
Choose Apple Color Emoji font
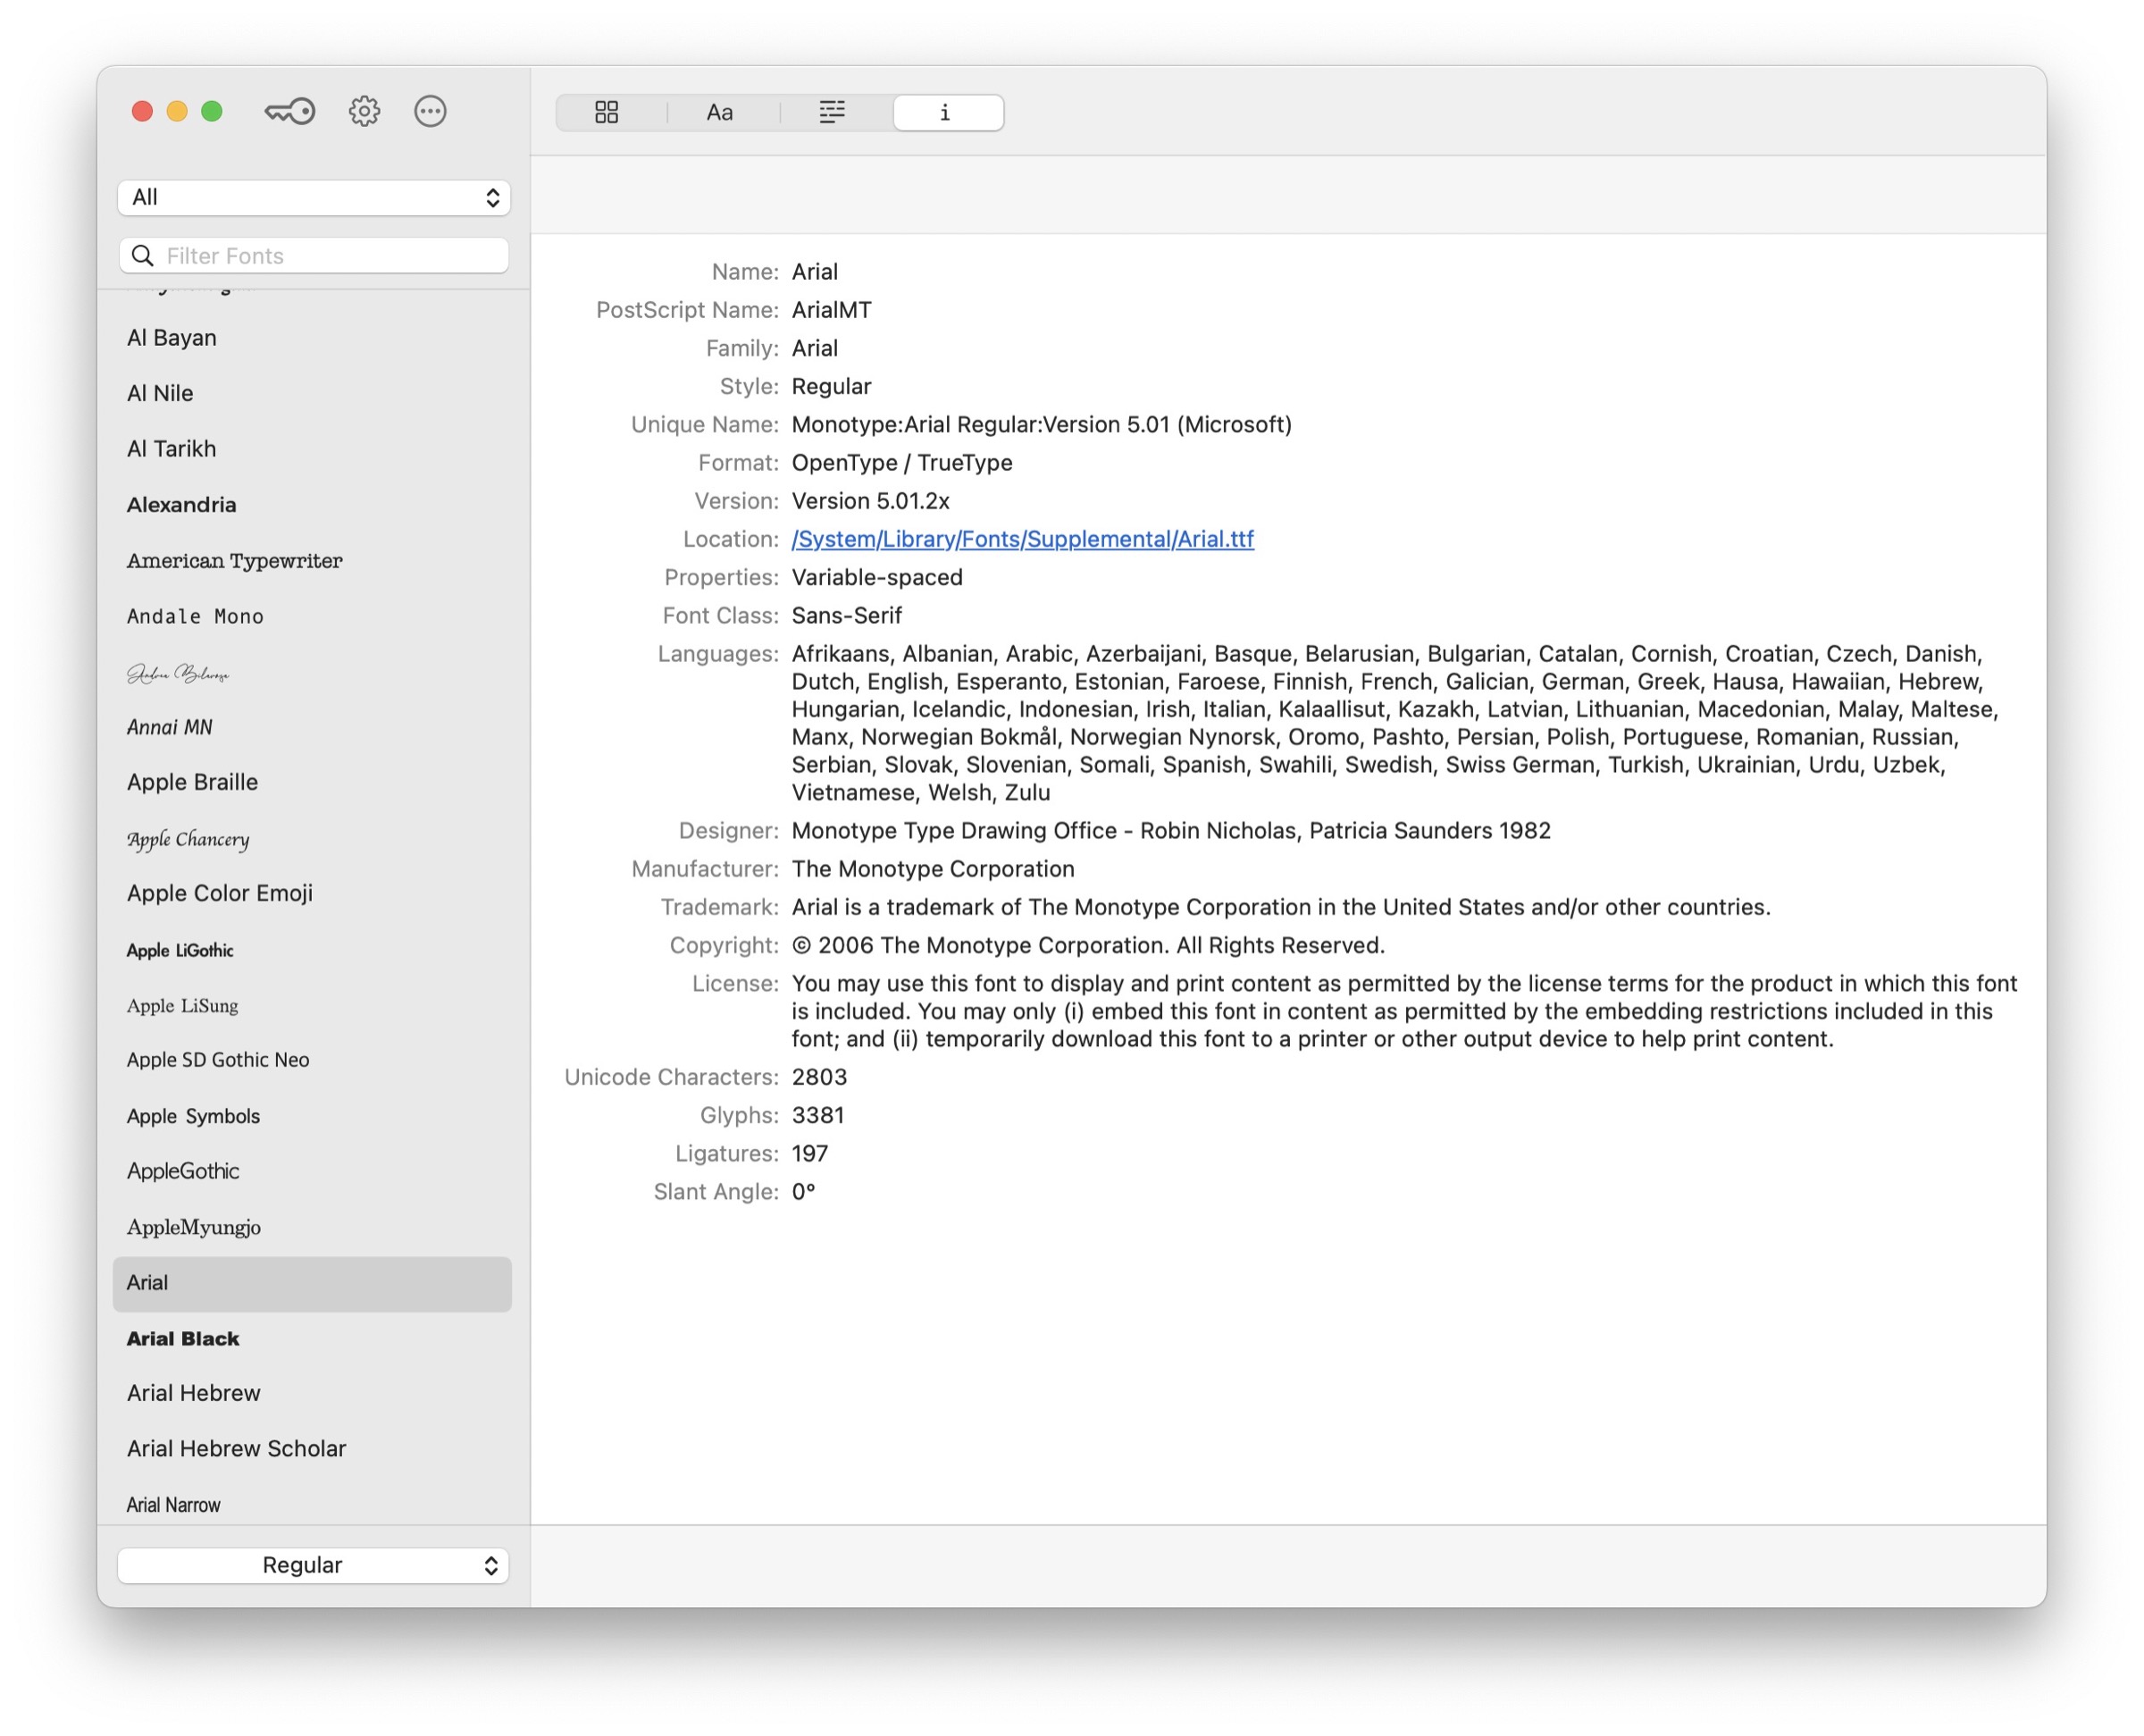(x=220, y=893)
